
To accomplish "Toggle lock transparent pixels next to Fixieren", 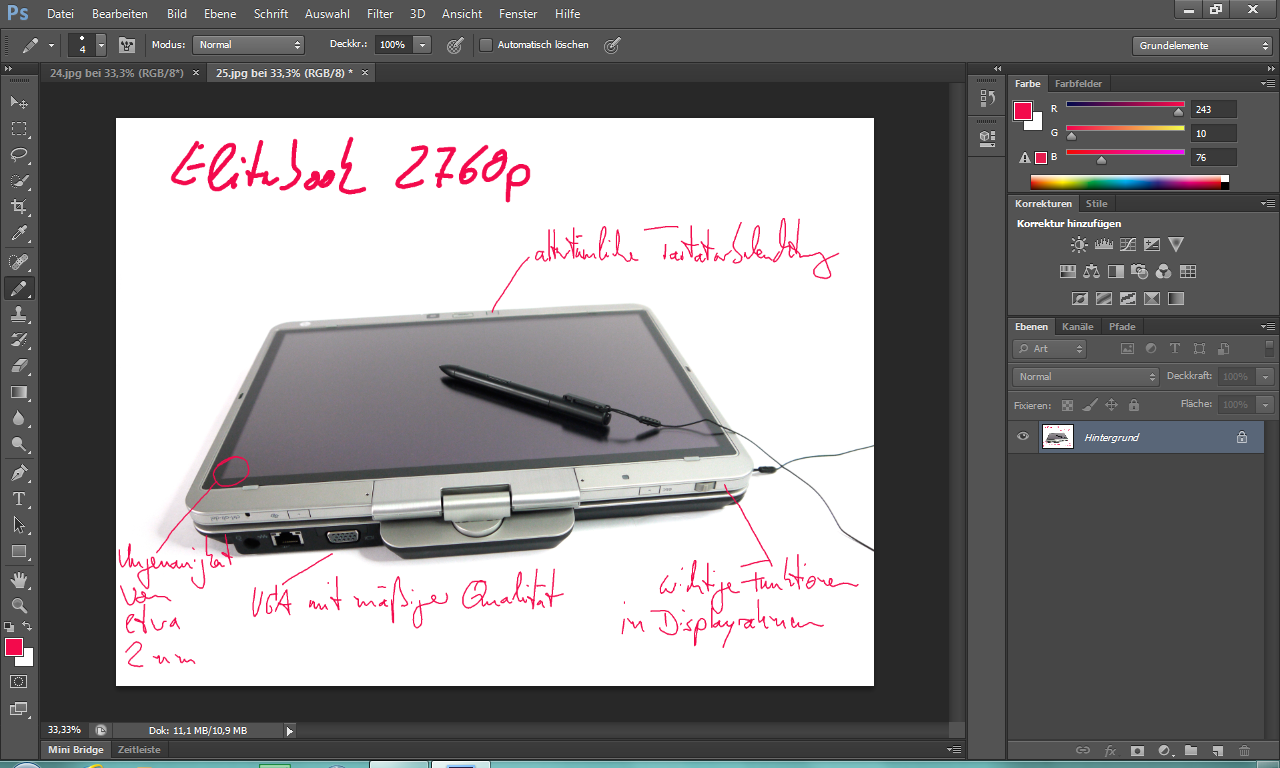I will [1067, 405].
